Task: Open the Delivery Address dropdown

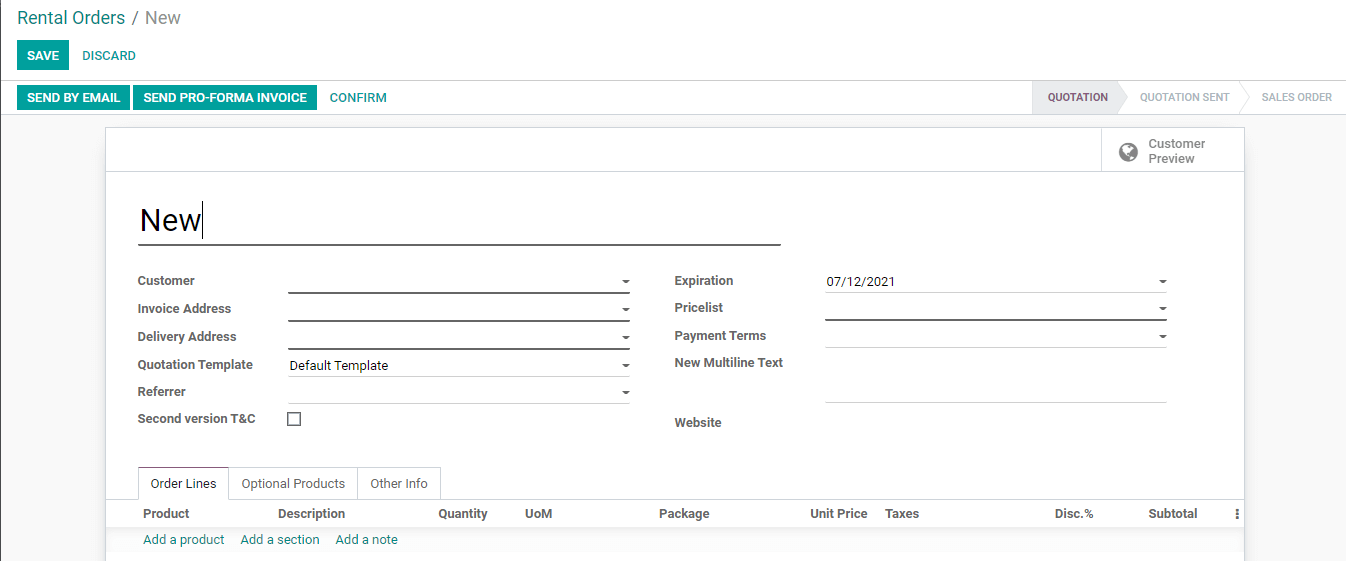Action: click(x=625, y=338)
